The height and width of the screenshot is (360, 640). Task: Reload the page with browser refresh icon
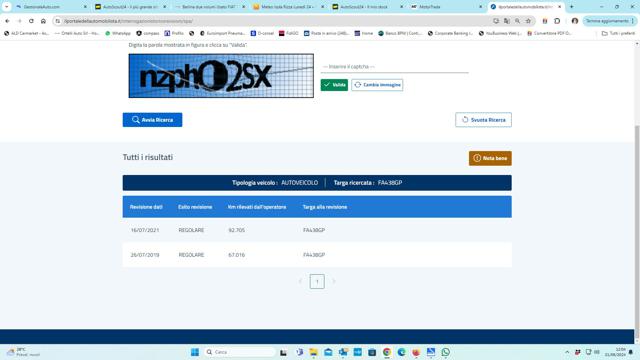31,21
